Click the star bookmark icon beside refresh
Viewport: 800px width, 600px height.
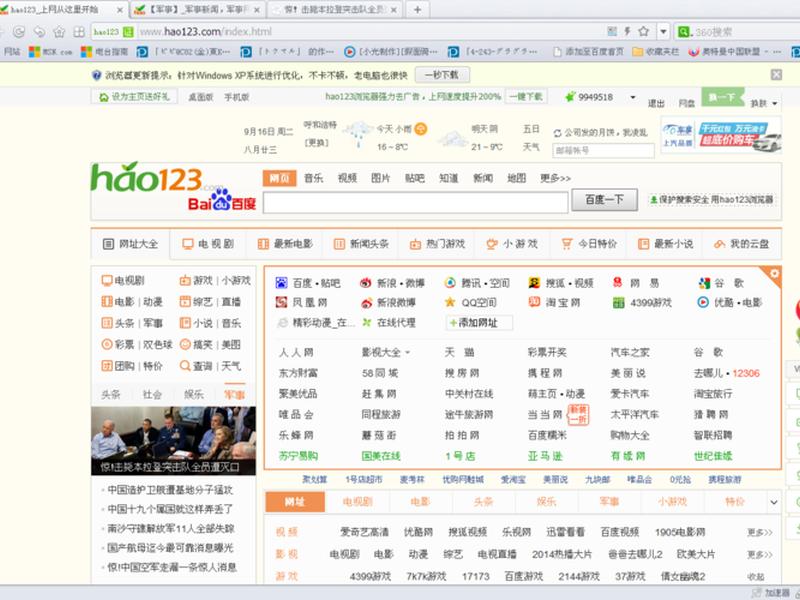click(x=59, y=32)
